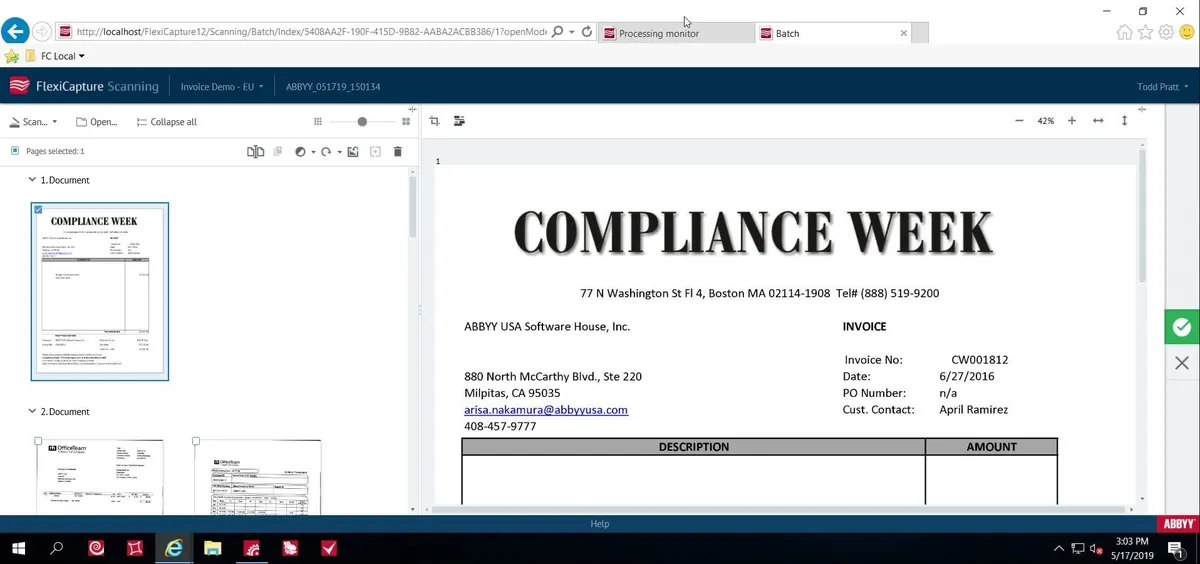Switch to the Processing monitor tab
Screen dimensions: 1200x564
click(675, 33)
